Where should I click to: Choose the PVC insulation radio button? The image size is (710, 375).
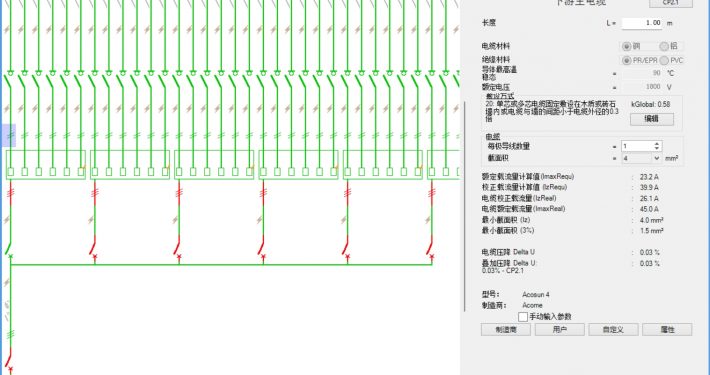click(x=664, y=60)
